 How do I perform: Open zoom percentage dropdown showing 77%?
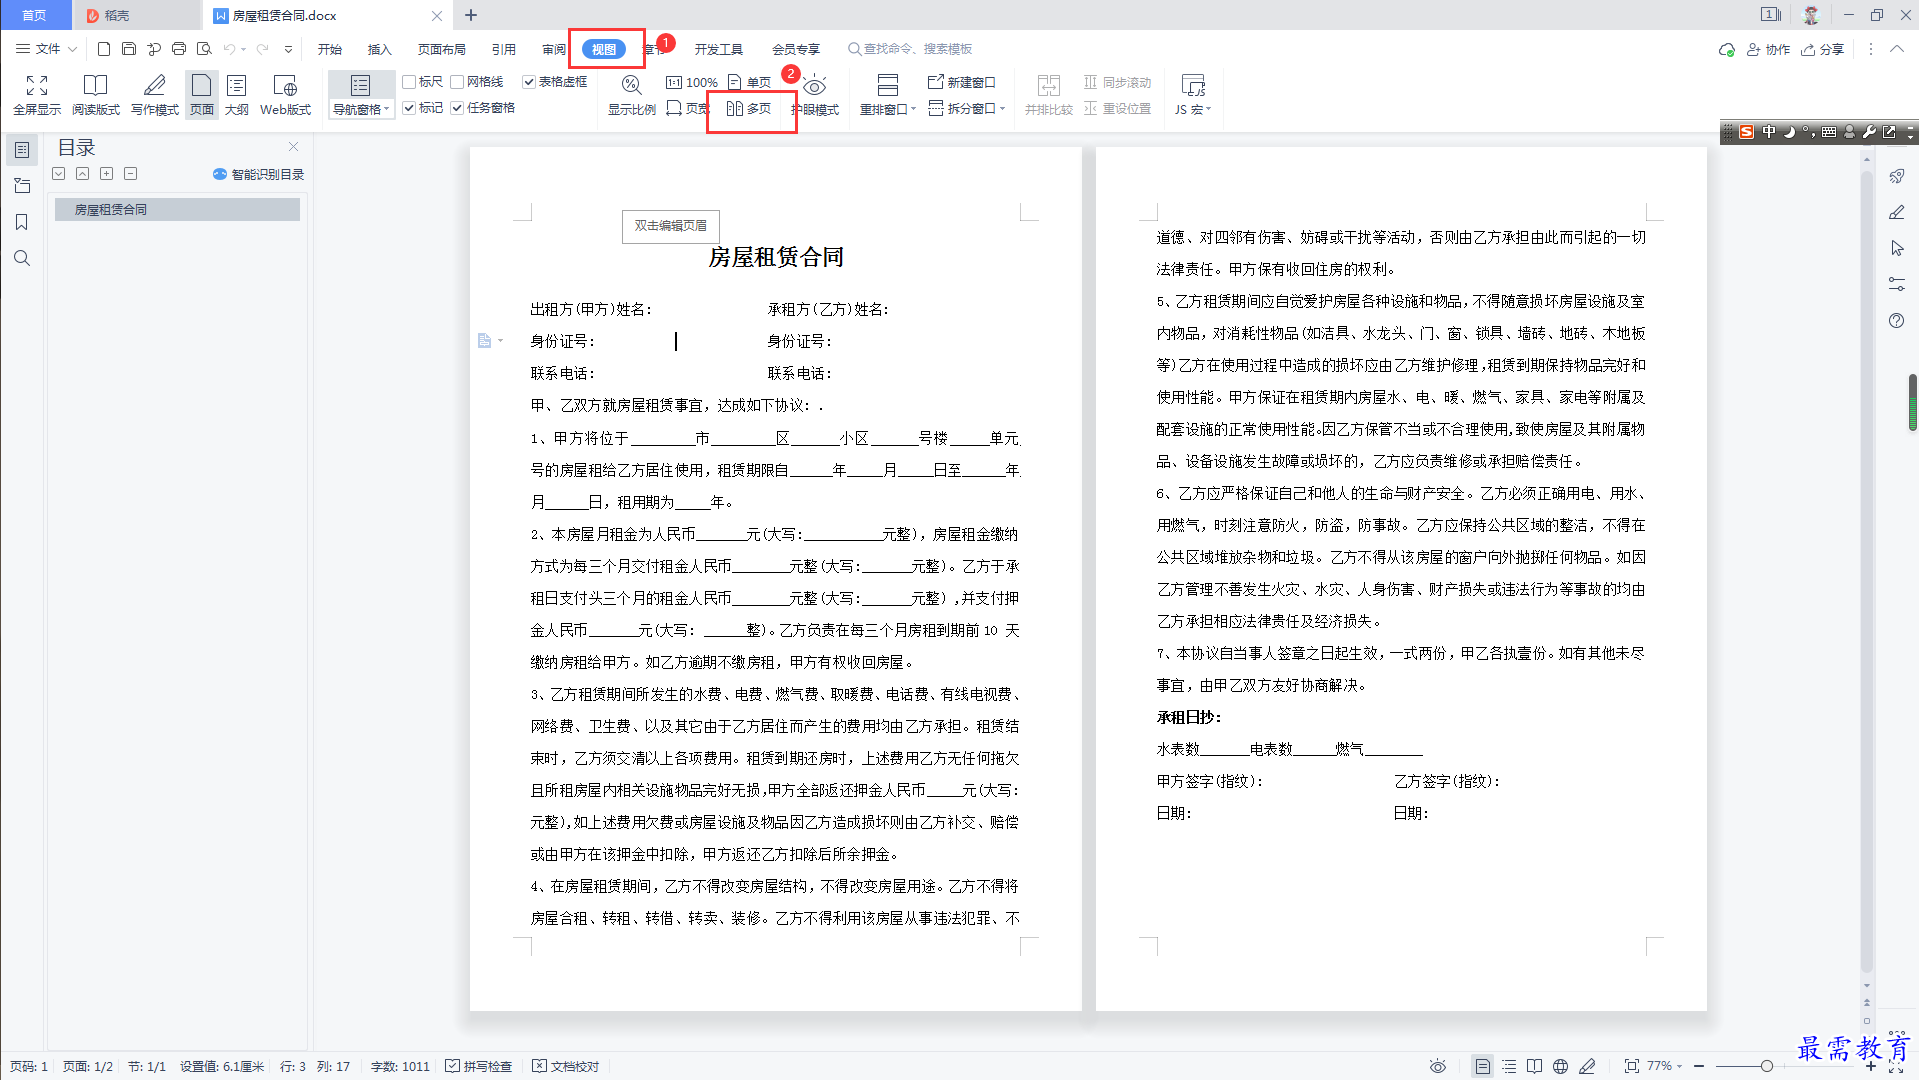[1665, 1066]
